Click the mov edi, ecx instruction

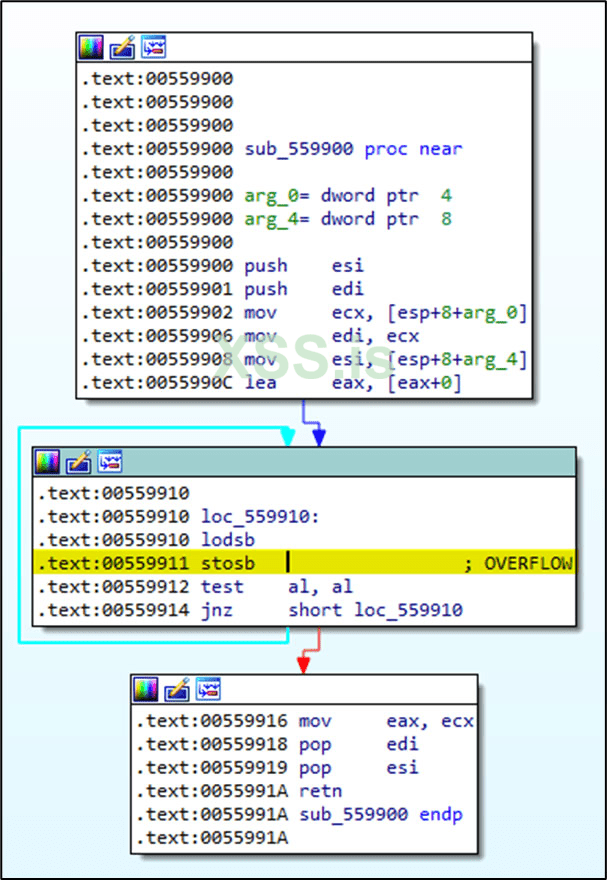[x=332, y=336]
